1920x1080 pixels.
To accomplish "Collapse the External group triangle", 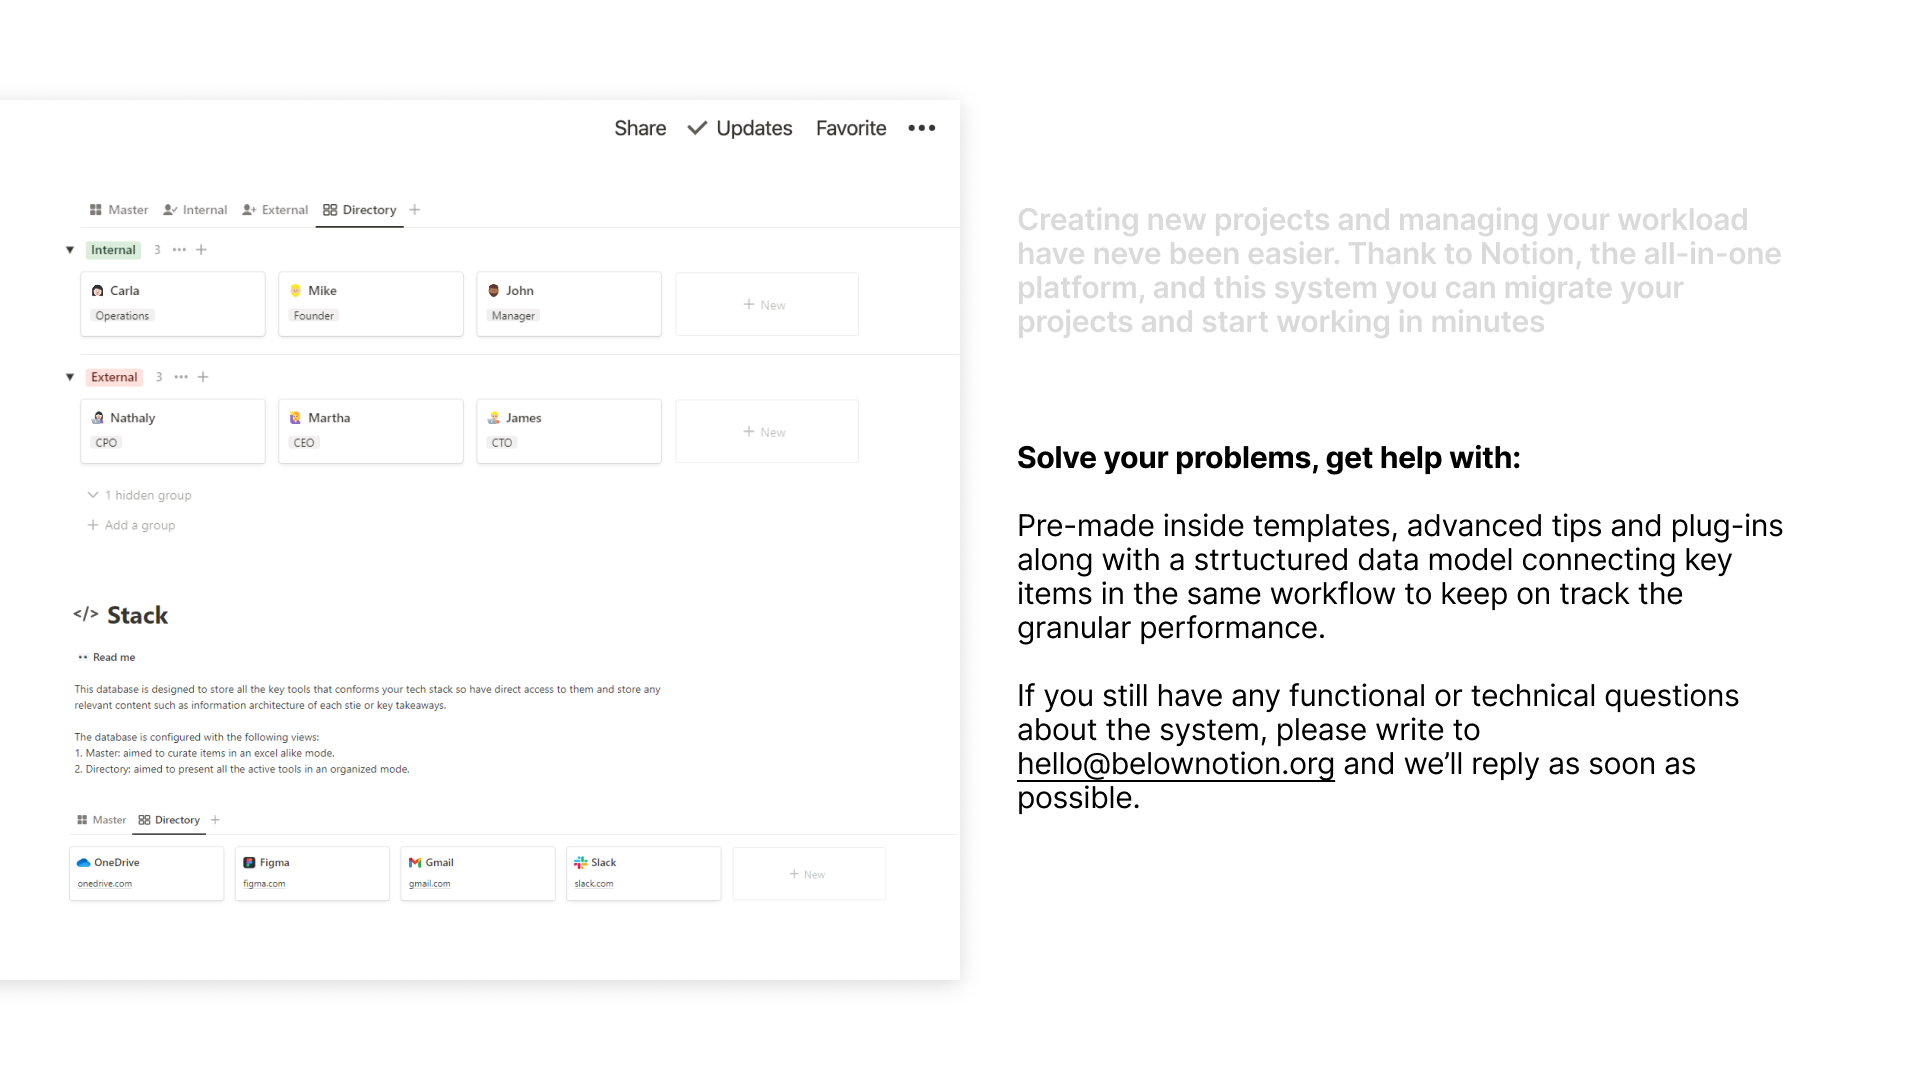I will click(70, 377).
